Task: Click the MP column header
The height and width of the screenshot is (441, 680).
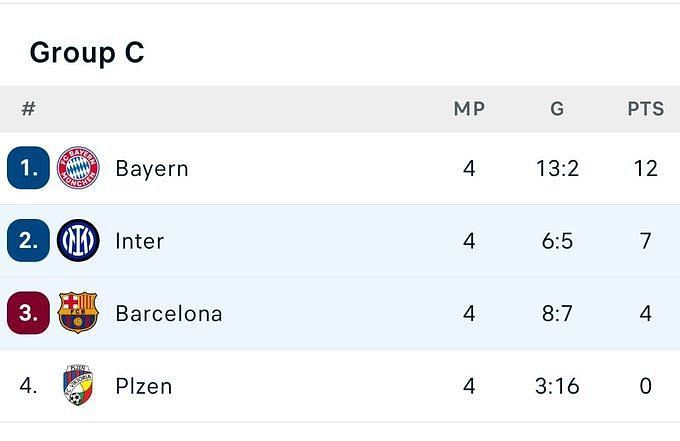Action: pos(469,108)
